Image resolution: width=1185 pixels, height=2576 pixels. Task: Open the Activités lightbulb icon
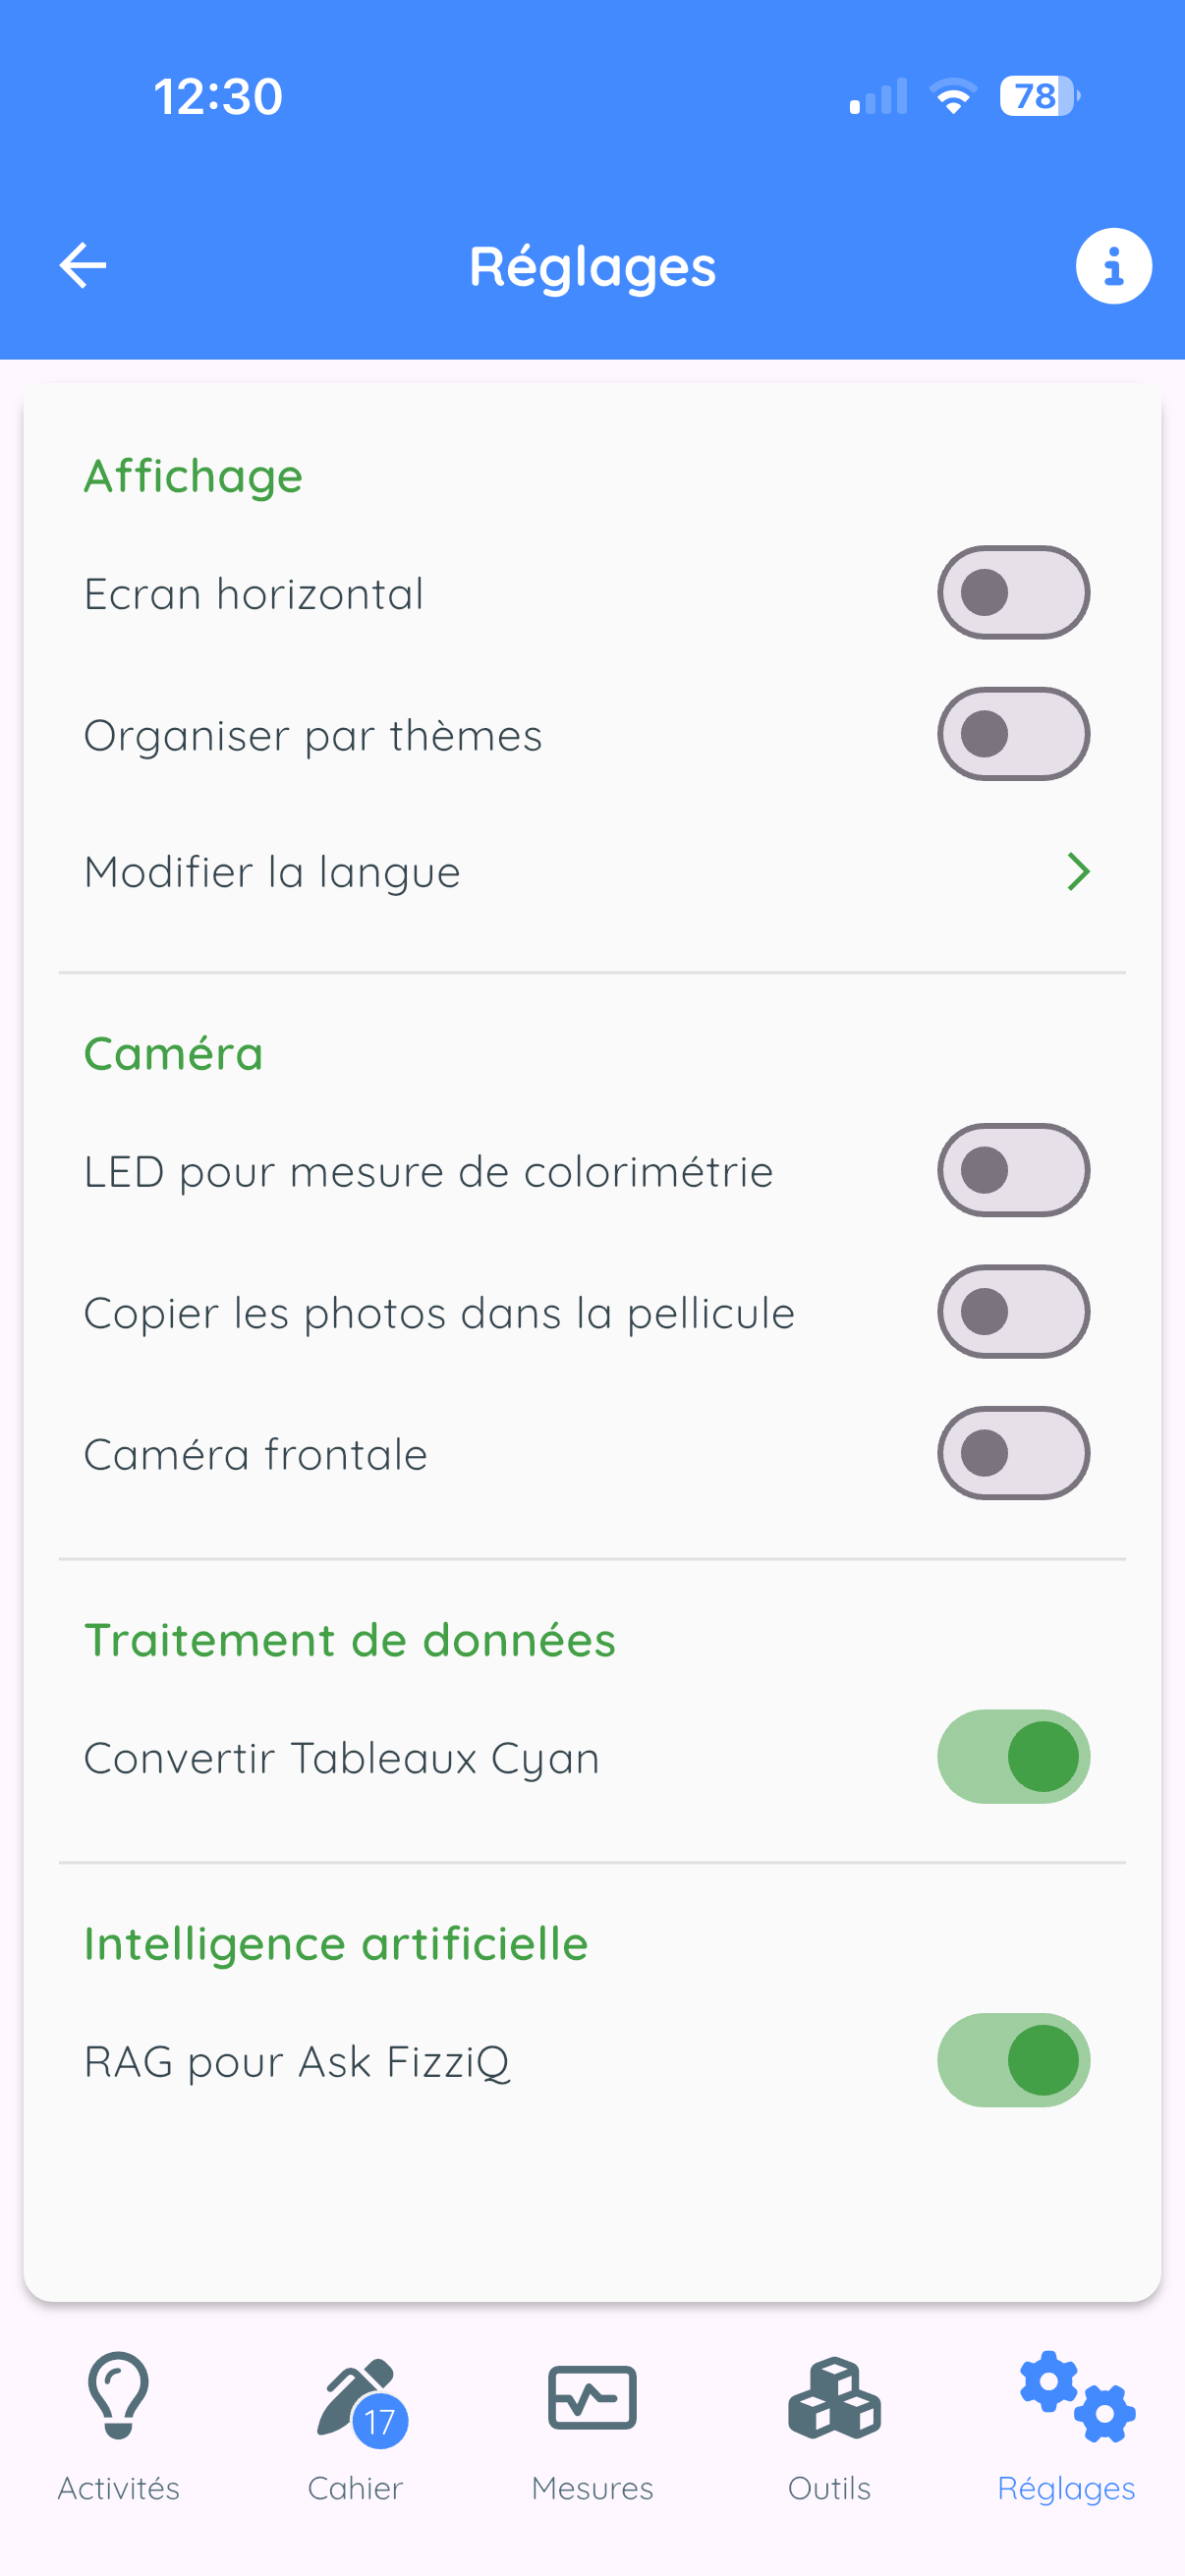pos(119,2397)
